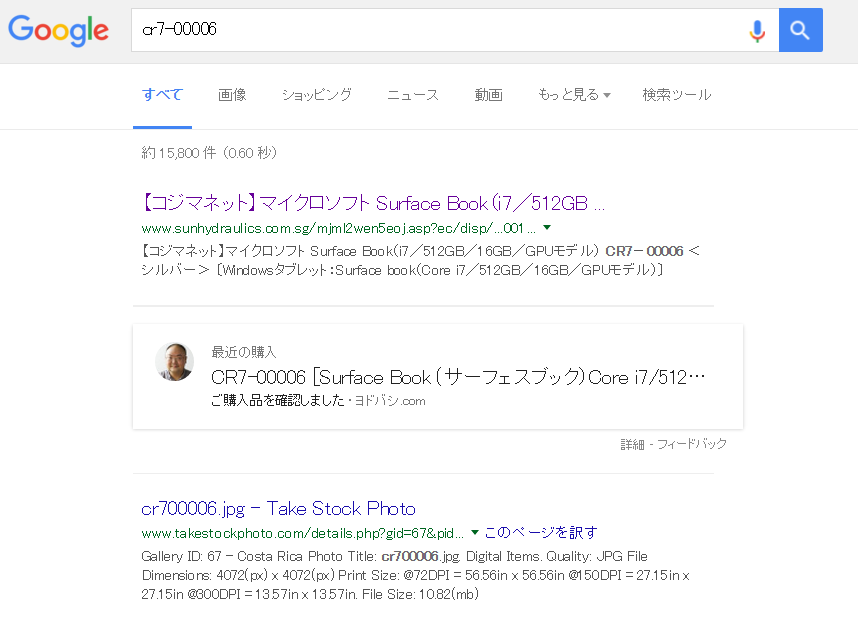Click the Google logo
This screenshot has width=858, height=621.
tap(58, 30)
